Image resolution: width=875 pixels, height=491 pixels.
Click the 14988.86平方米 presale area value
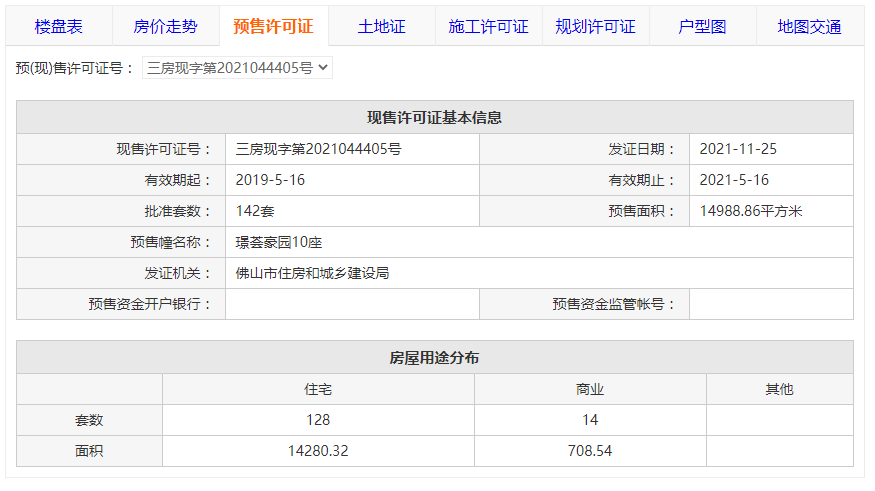click(x=751, y=211)
